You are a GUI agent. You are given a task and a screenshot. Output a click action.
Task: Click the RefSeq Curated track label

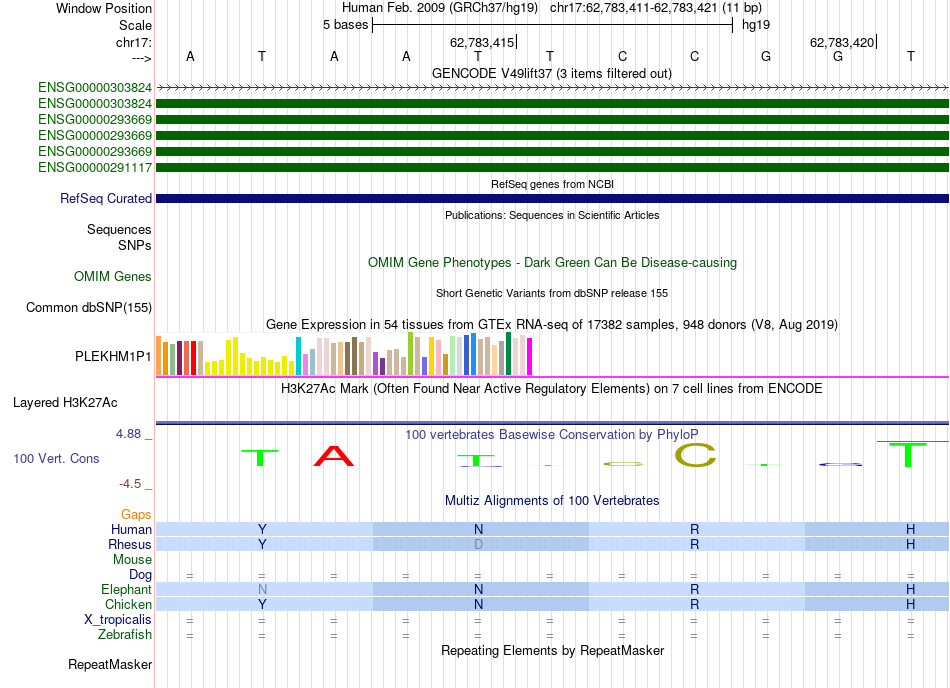106,199
